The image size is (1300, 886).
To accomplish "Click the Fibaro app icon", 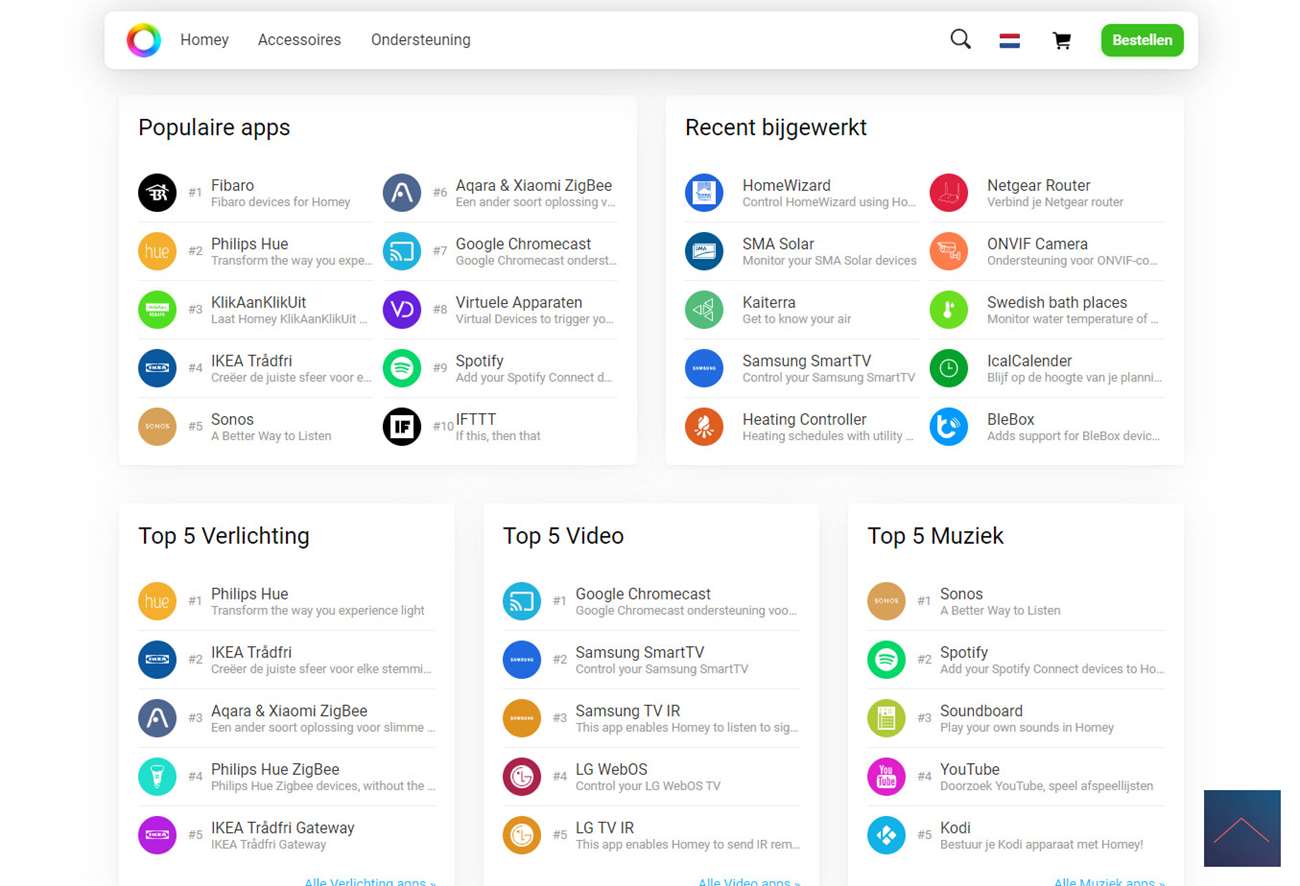I will click(157, 193).
